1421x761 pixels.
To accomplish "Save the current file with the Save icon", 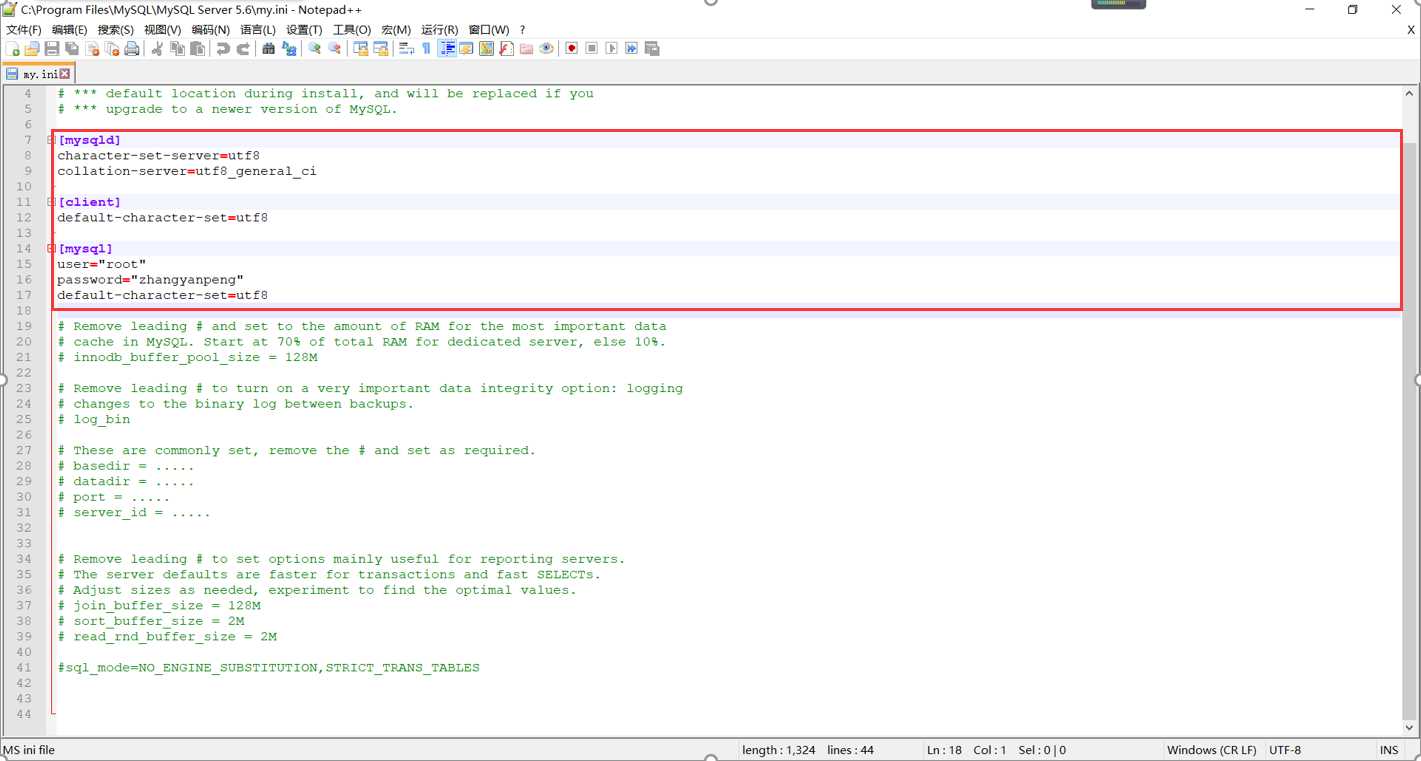I will point(52,48).
